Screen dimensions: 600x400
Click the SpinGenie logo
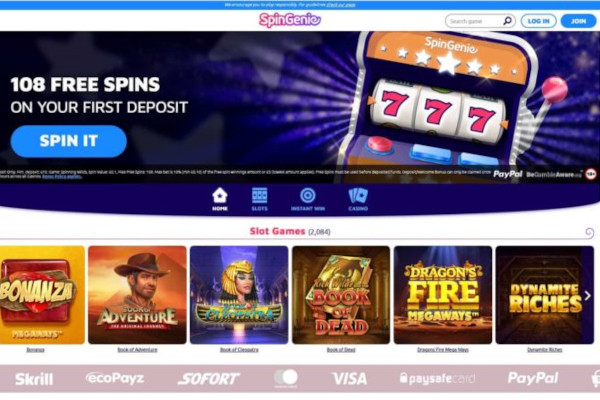pyautogui.click(x=290, y=20)
